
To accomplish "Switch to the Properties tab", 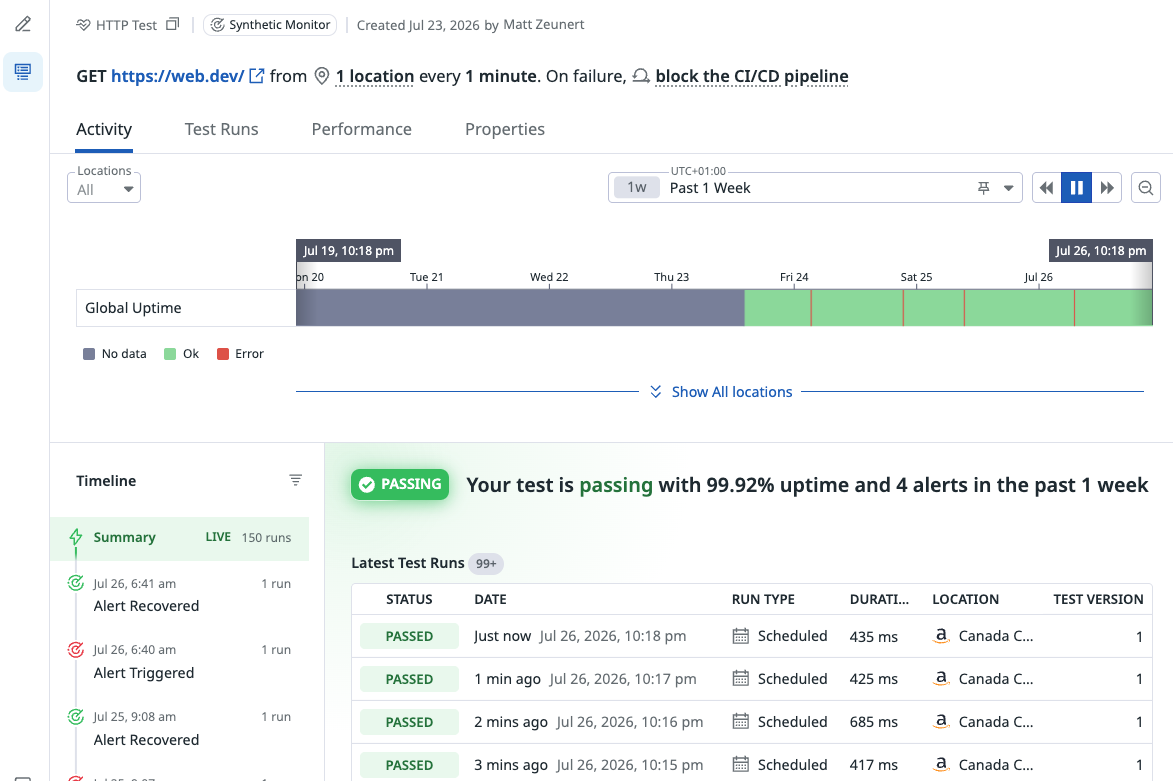I will (505, 129).
